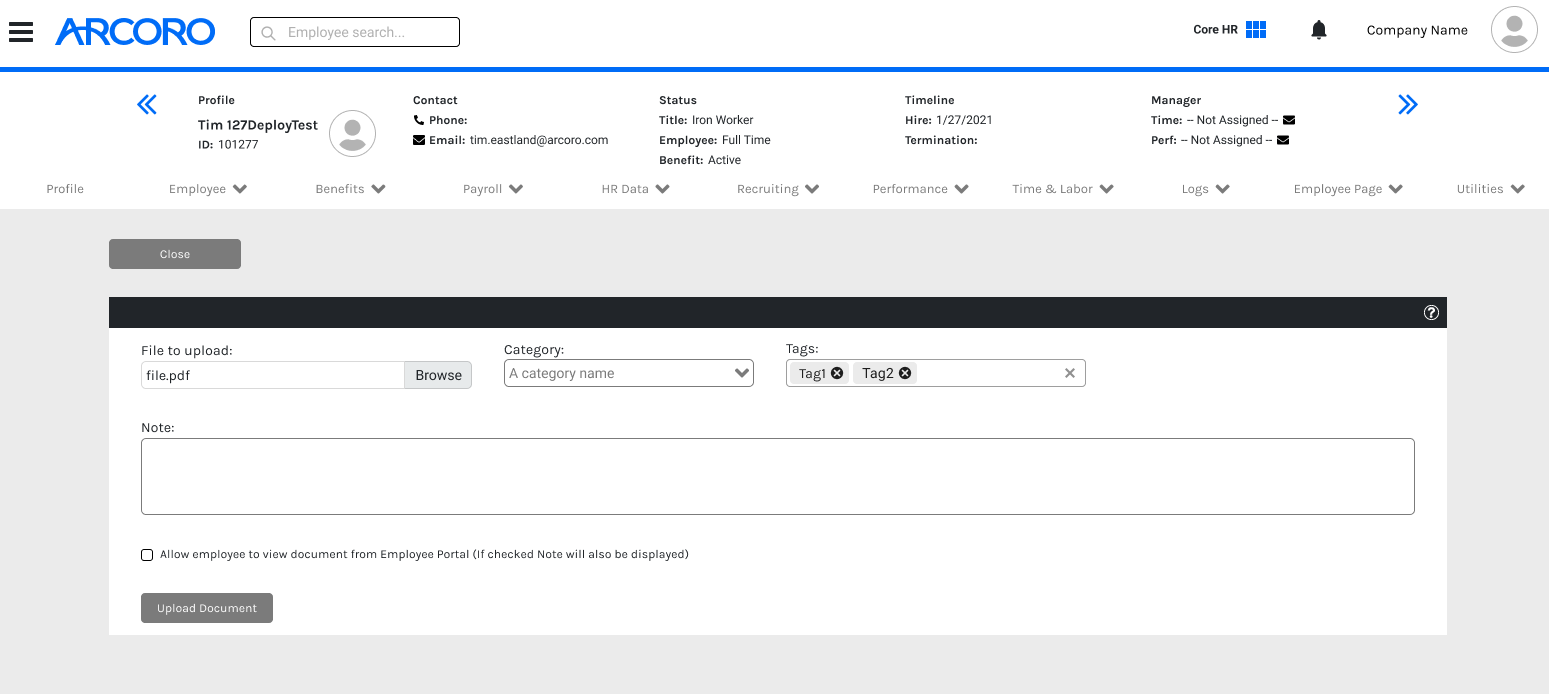
Task: Open the Core HR apps grid
Action: [x=1256, y=30]
